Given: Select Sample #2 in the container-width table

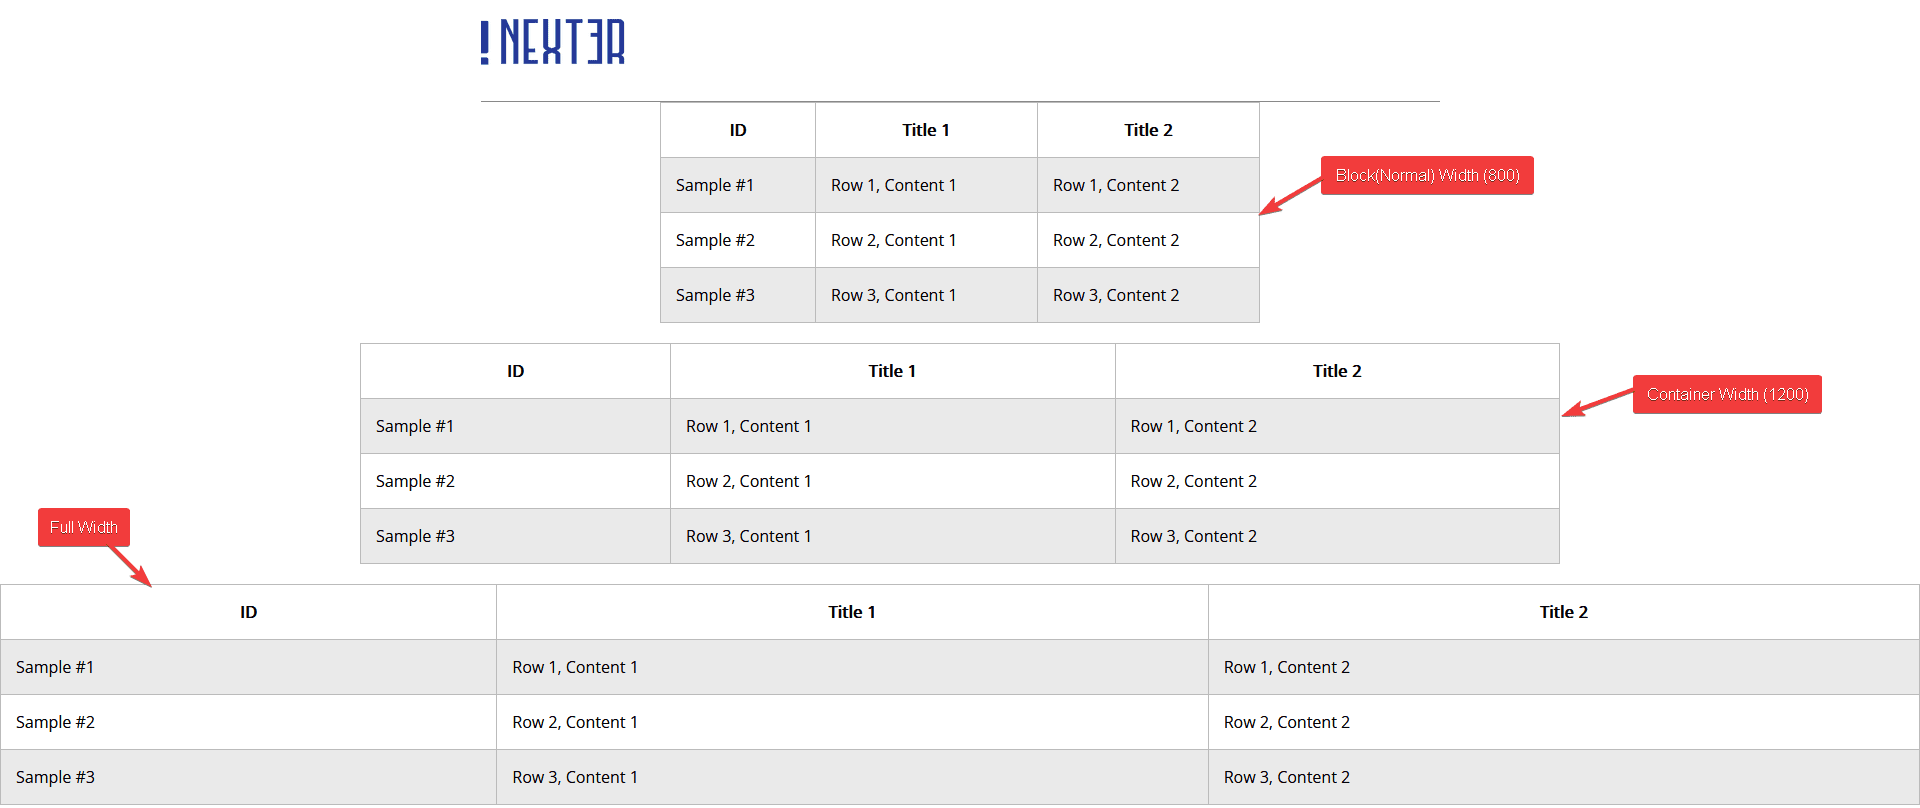Looking at the screenshot, I should [515, 481].
